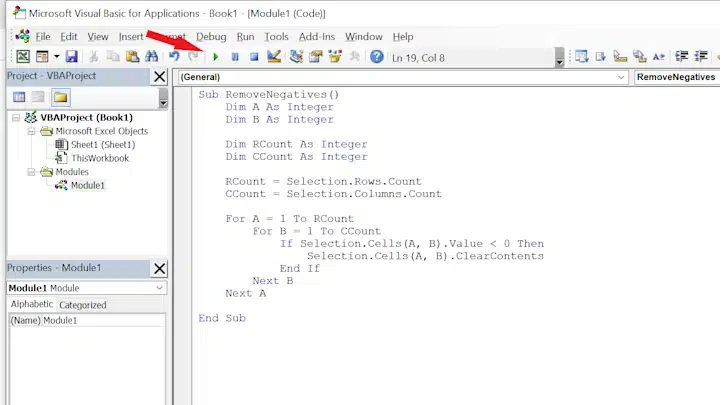Select Sheet1 (Sheet1) in project tree
720x405 pixels.
click(103, 145)
